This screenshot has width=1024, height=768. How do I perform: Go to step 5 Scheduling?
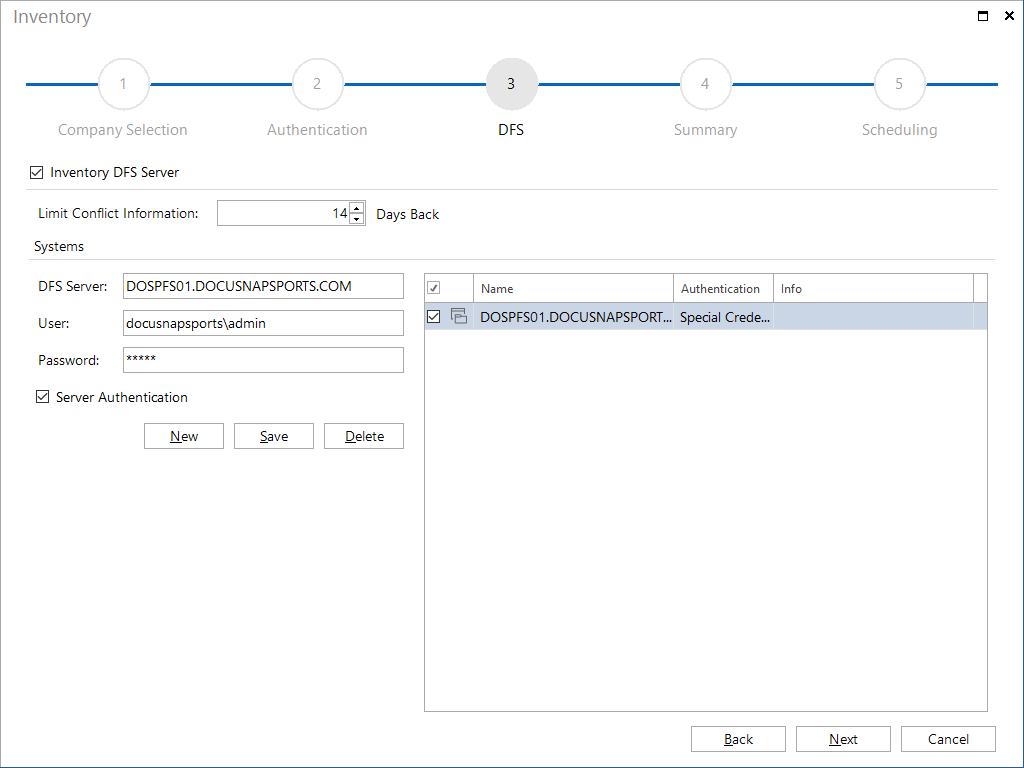pyautogui.click(x=899, y=84)
